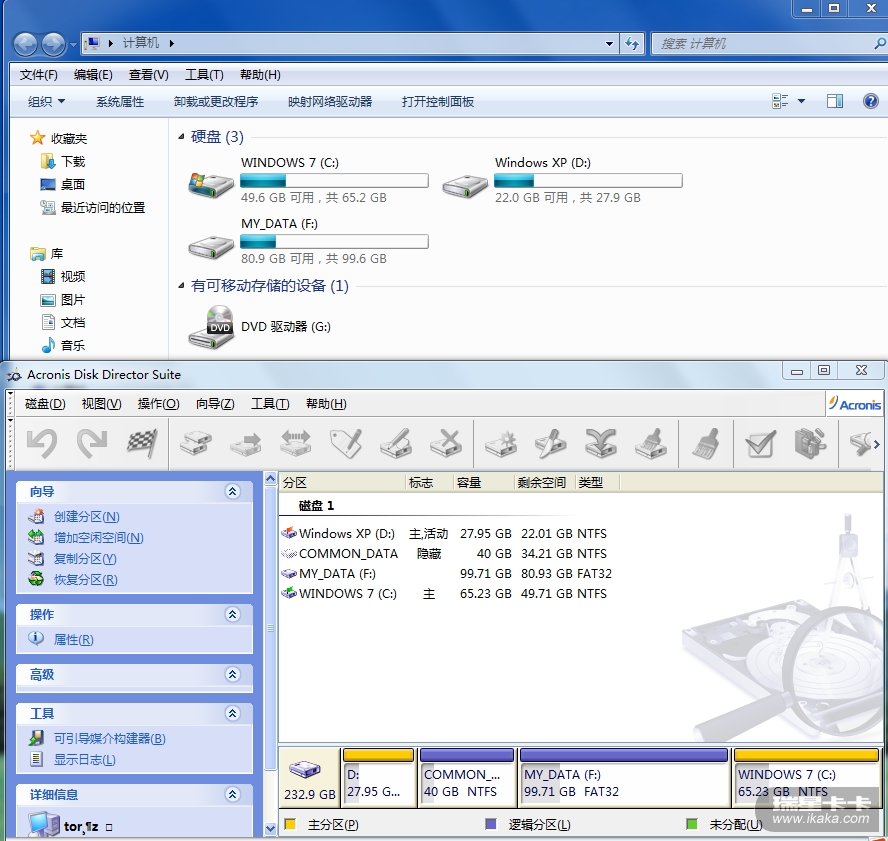
Task: Open the change view options dropdown arrow
Action: point(801,101)
